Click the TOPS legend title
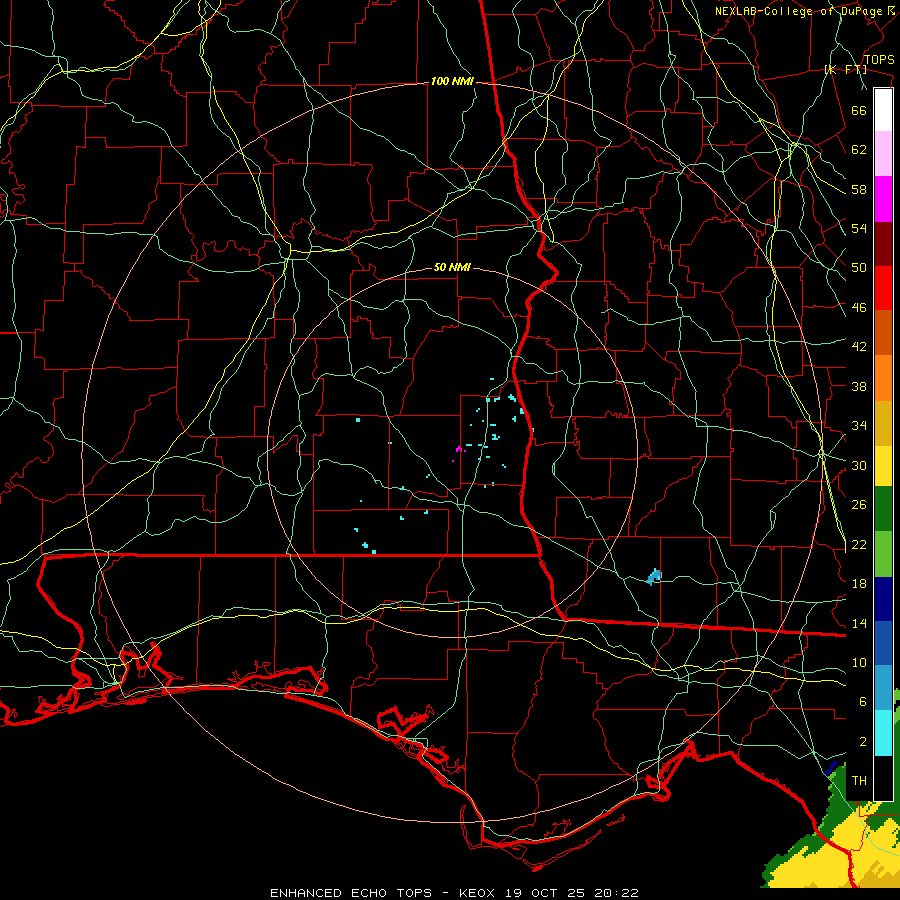Image resolution: width=900 pixels, height=900 pixels. tap(879, 60)
